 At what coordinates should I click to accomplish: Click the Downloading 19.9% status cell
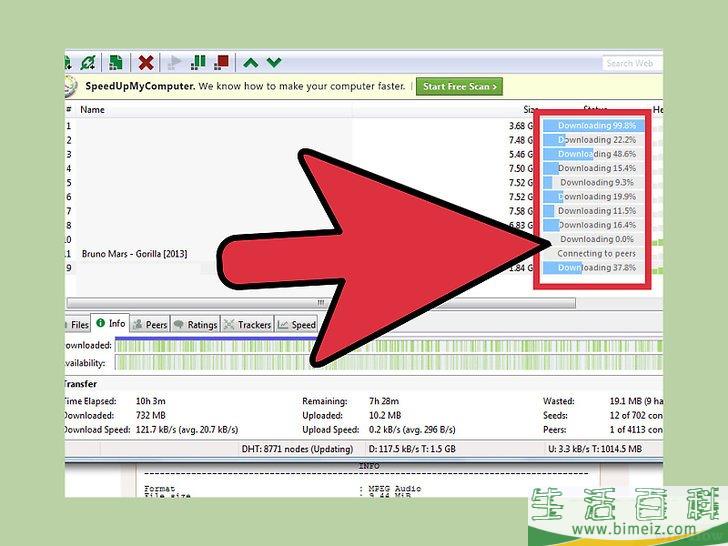click(594, 197)
